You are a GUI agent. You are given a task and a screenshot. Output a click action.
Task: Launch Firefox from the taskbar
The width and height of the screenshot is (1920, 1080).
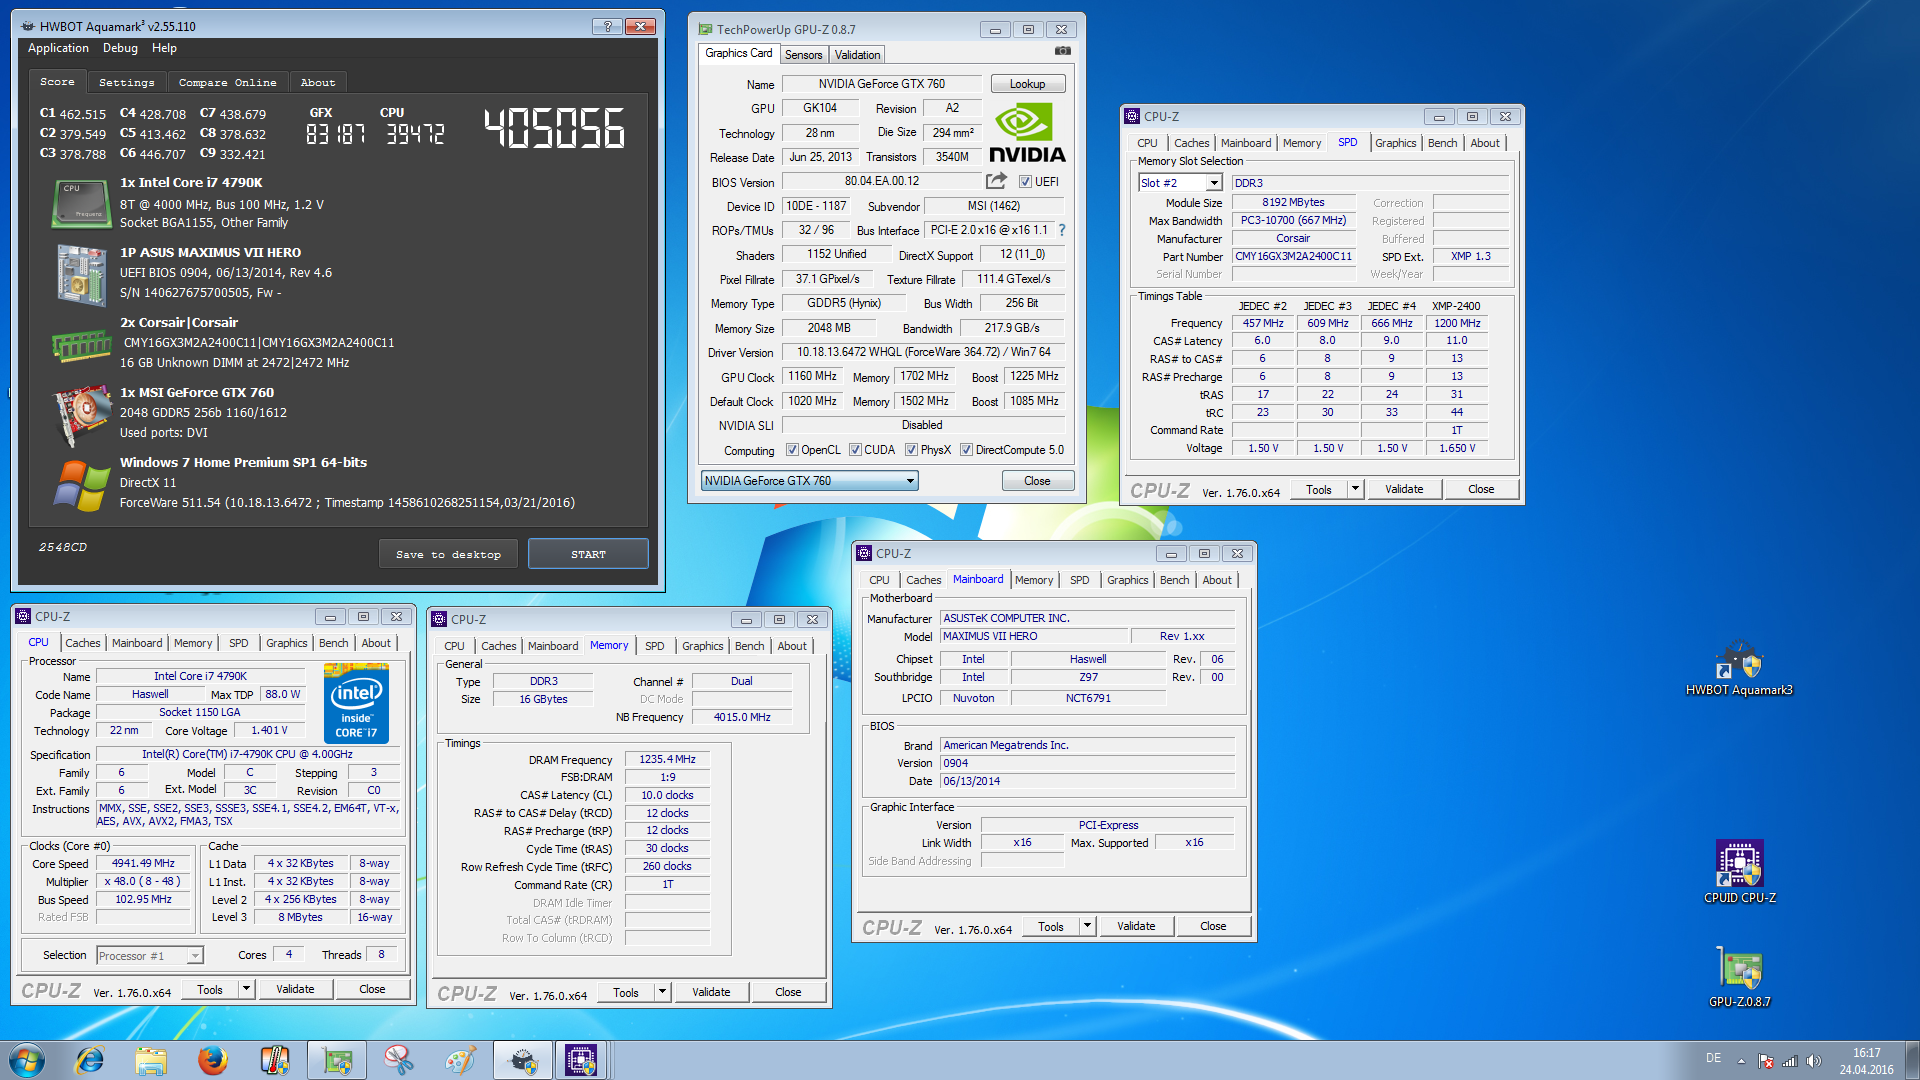coord(213,1060)
